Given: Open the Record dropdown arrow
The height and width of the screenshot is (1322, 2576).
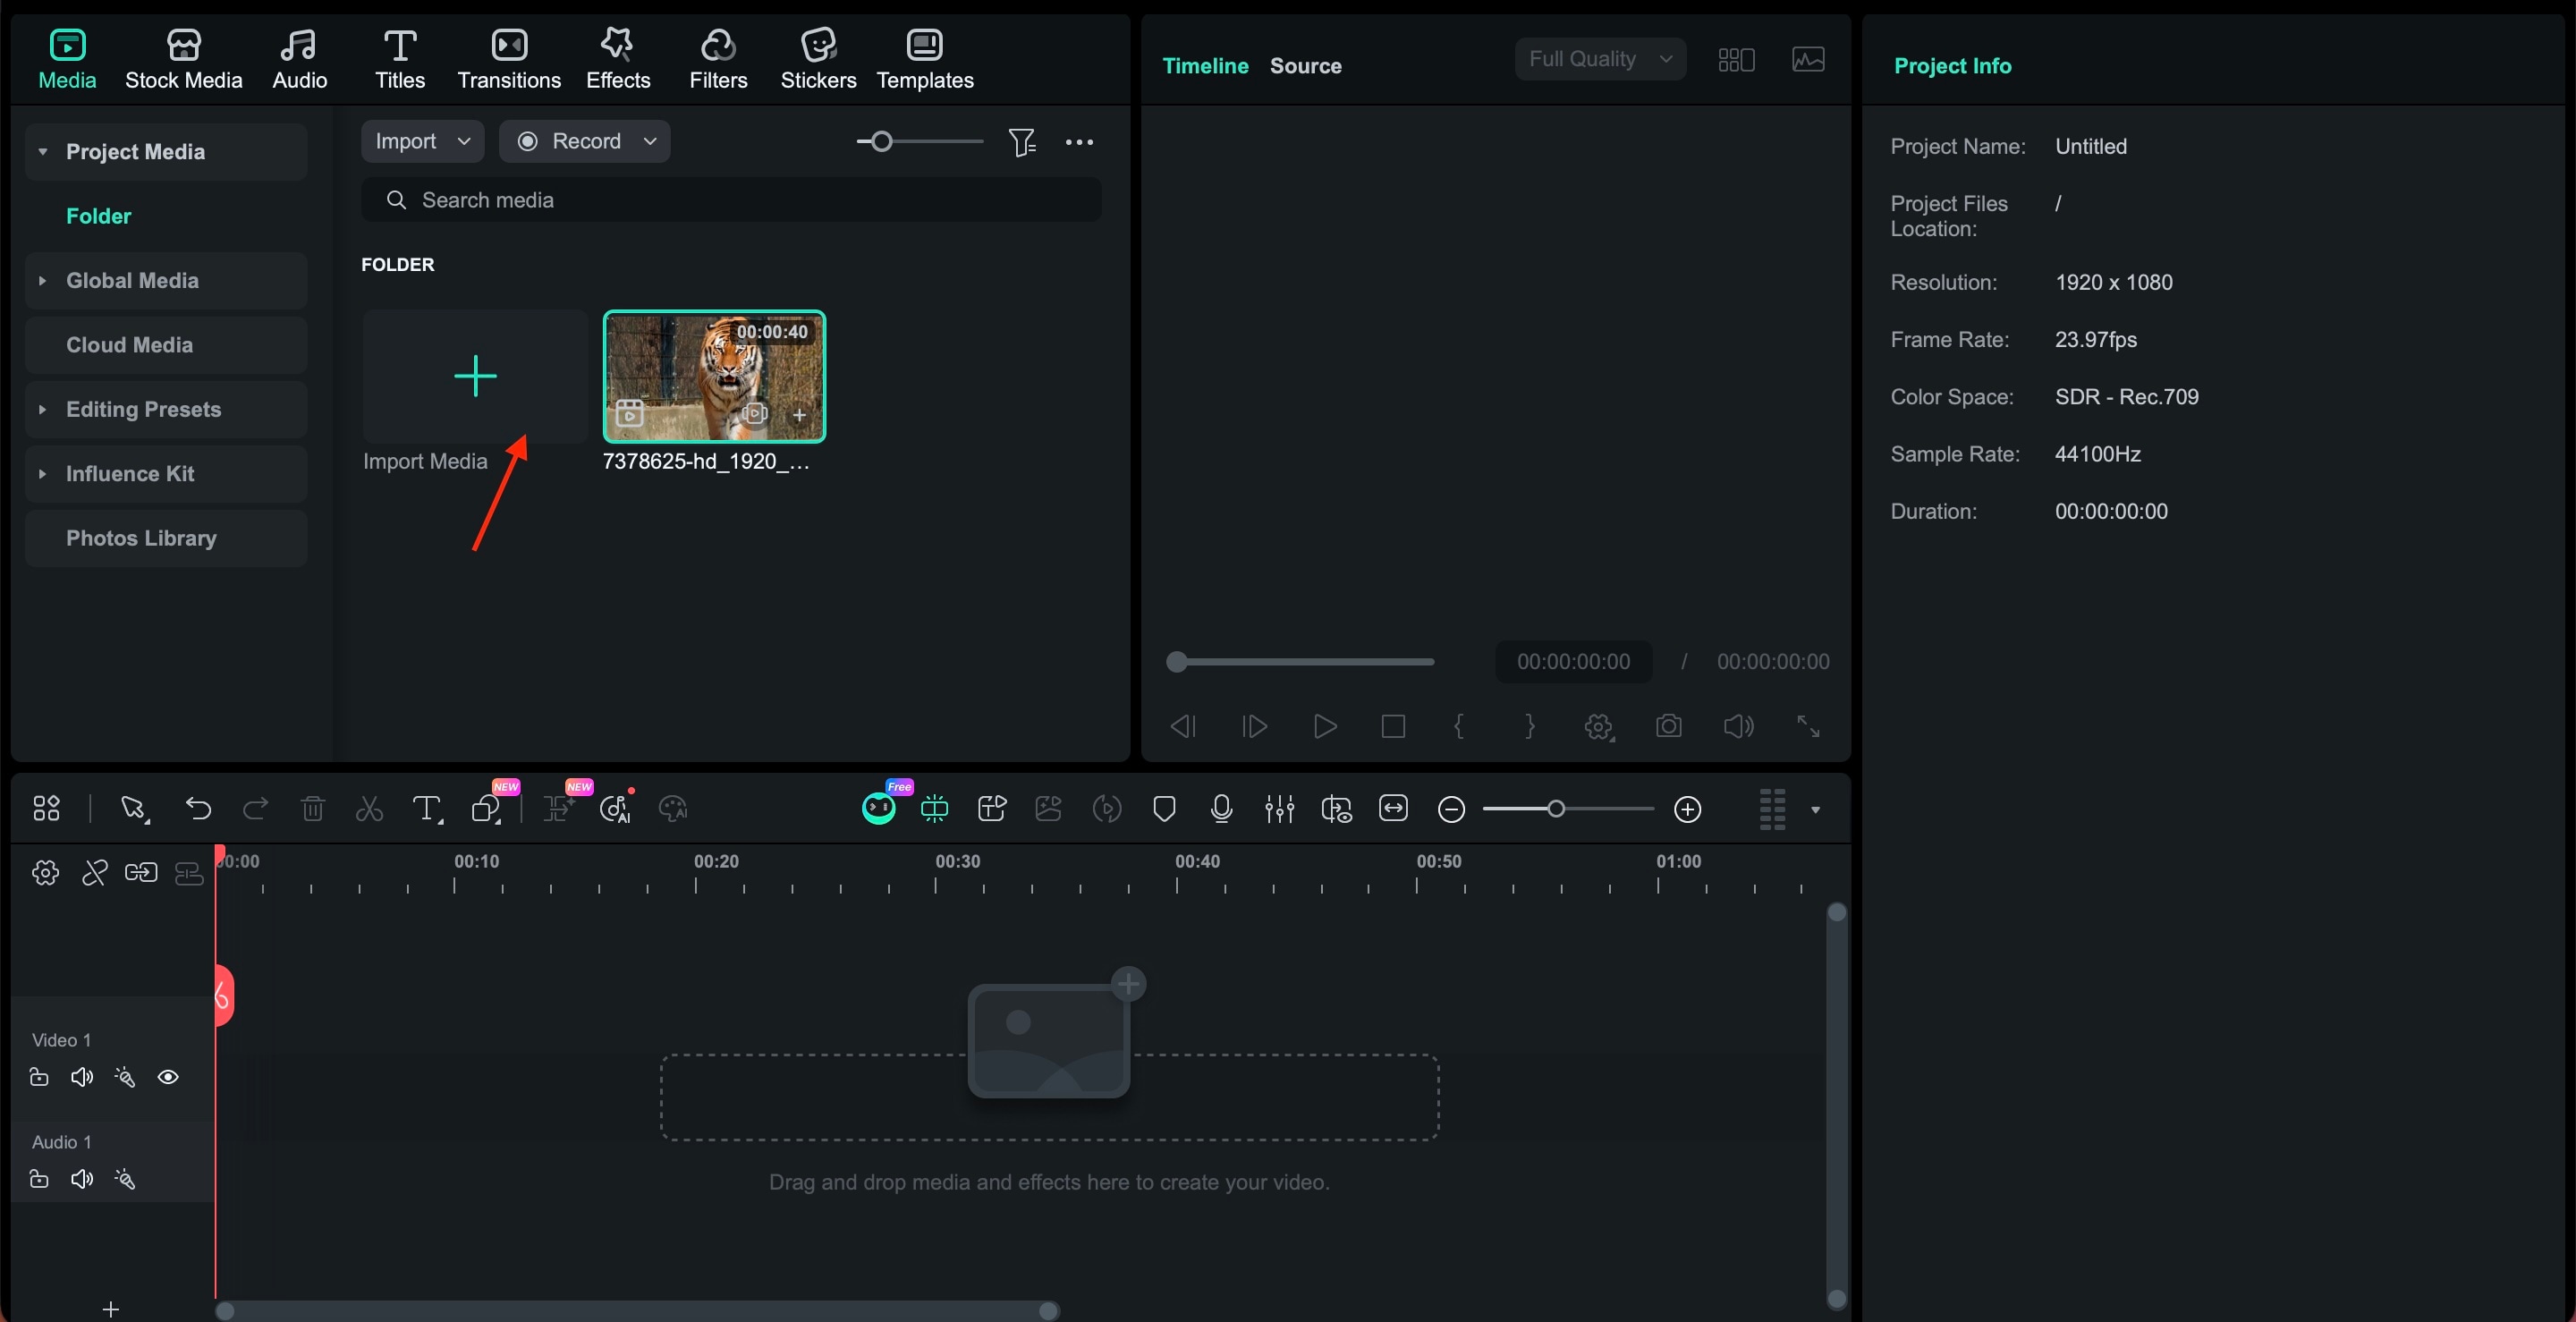Looking at the screenshot, I should [x=650, y=141].
